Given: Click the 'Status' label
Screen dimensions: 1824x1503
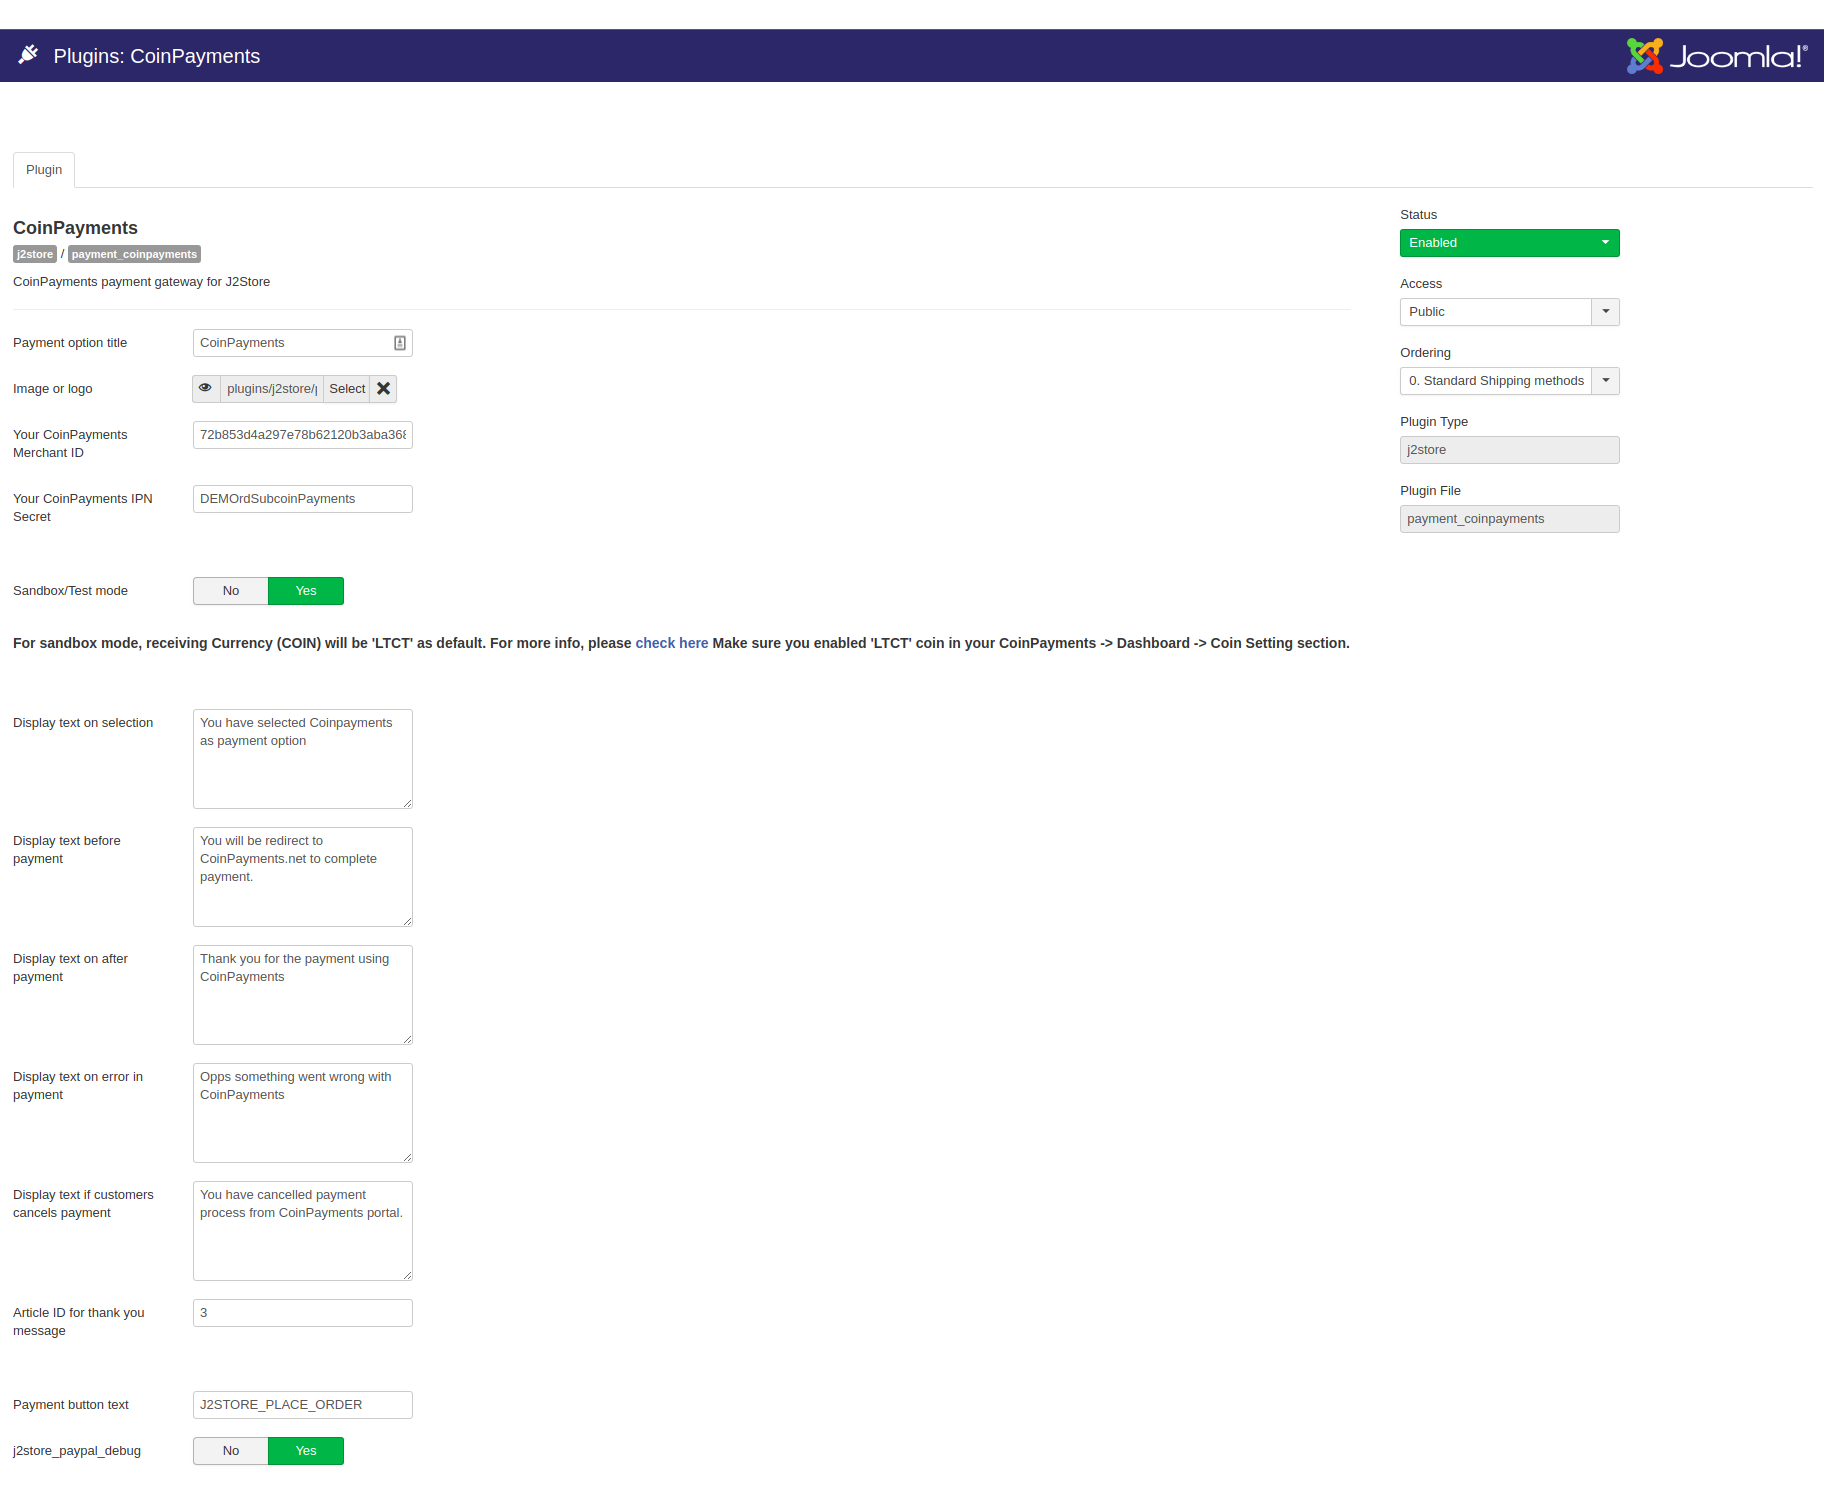Looking at the screenshot, I should pos(1418,215).
